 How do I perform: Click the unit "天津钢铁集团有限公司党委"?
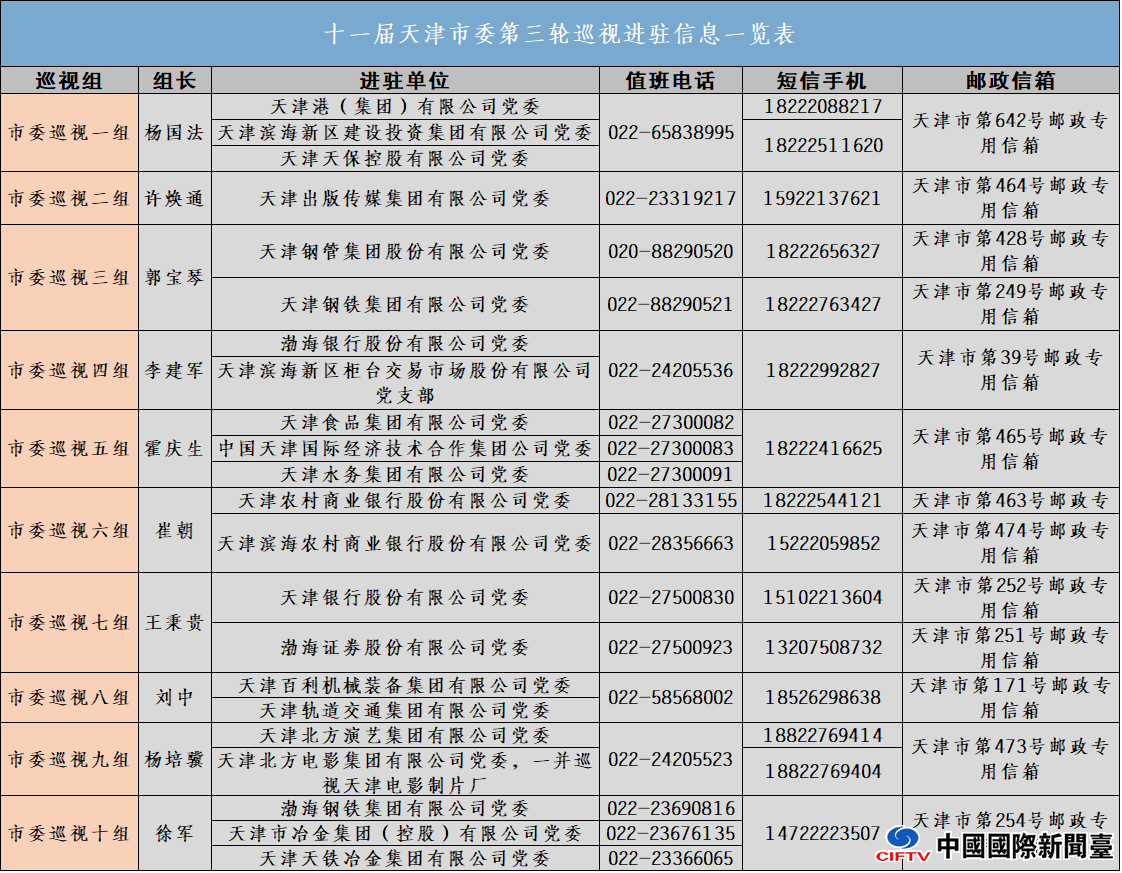pos(405,304)
